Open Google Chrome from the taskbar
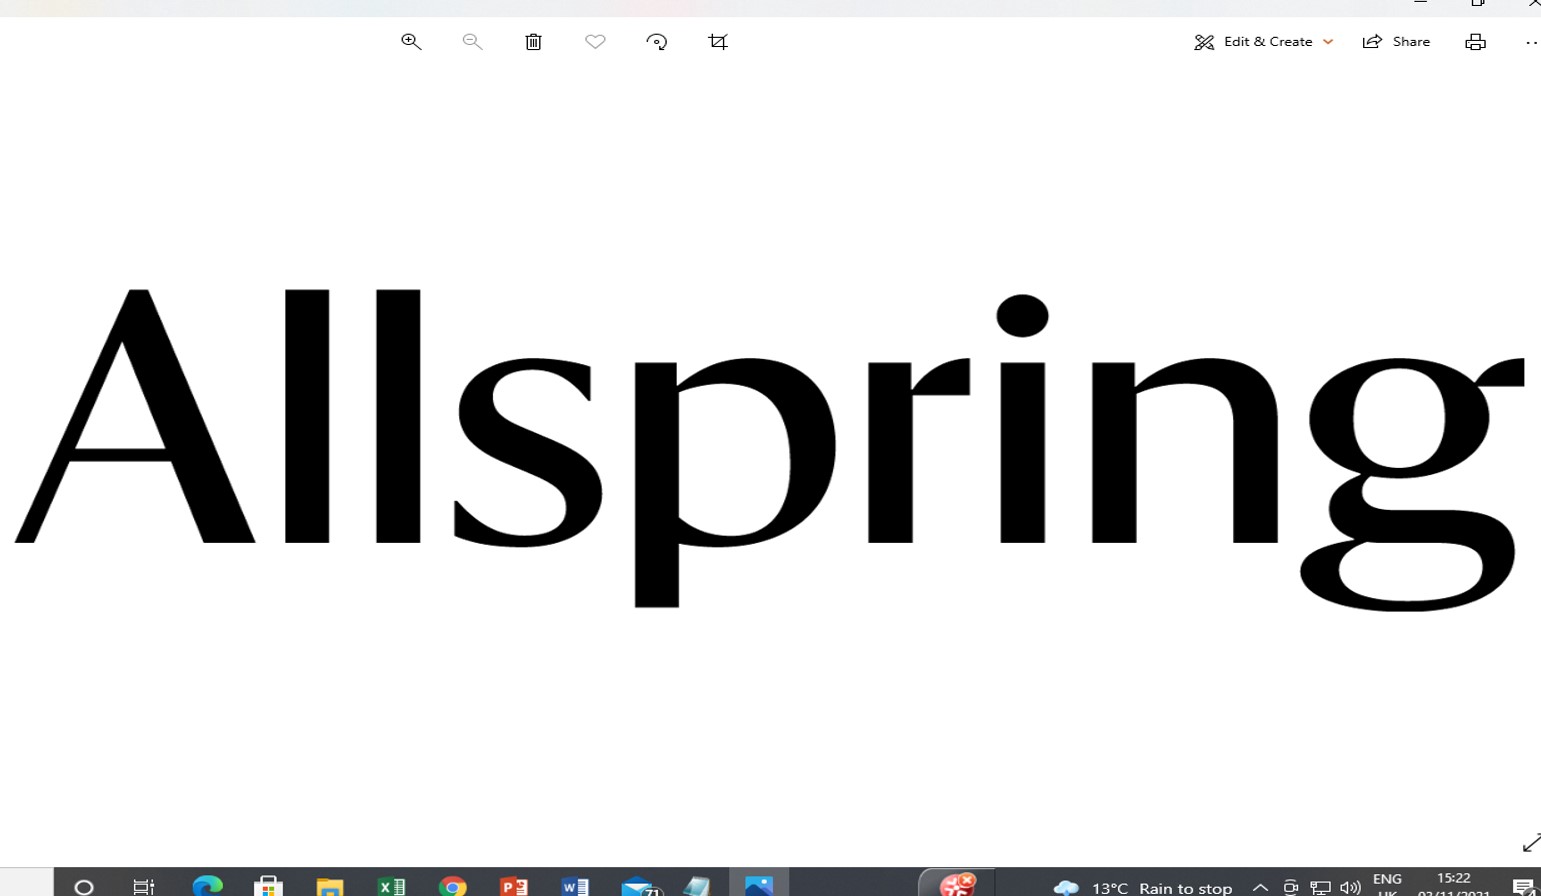 point(453,886)
